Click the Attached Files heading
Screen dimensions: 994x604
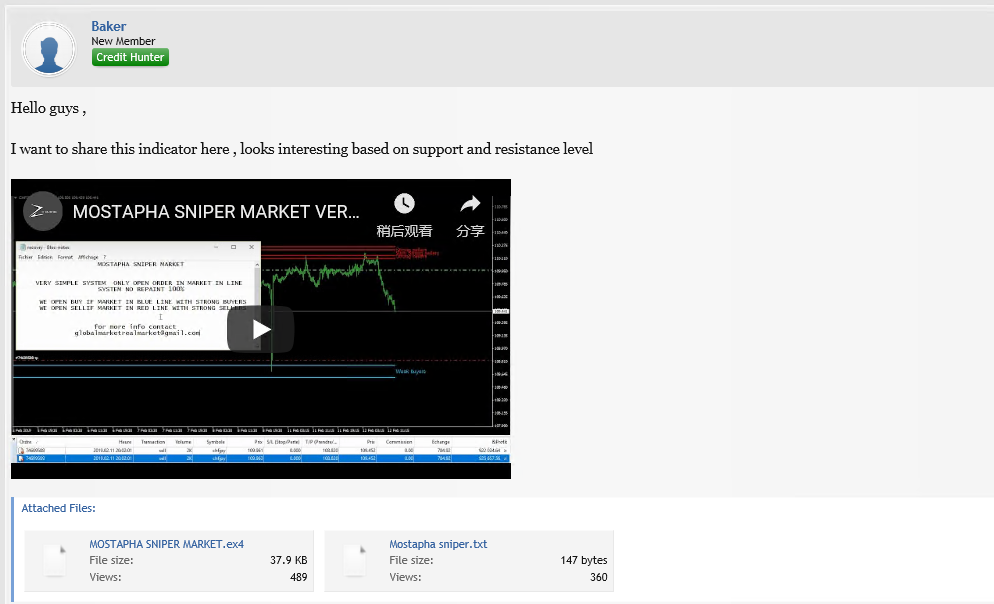(58, 508)
